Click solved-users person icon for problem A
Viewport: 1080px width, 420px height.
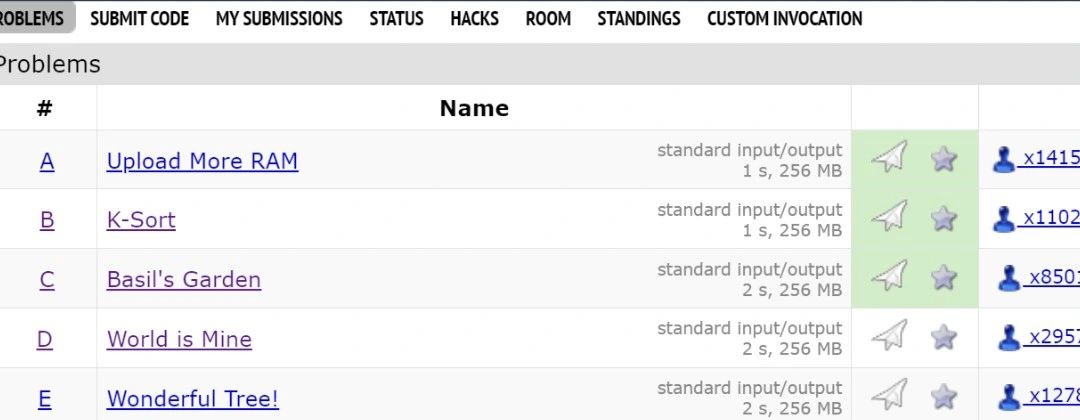pyautogui.click(x=1004, y=159)
